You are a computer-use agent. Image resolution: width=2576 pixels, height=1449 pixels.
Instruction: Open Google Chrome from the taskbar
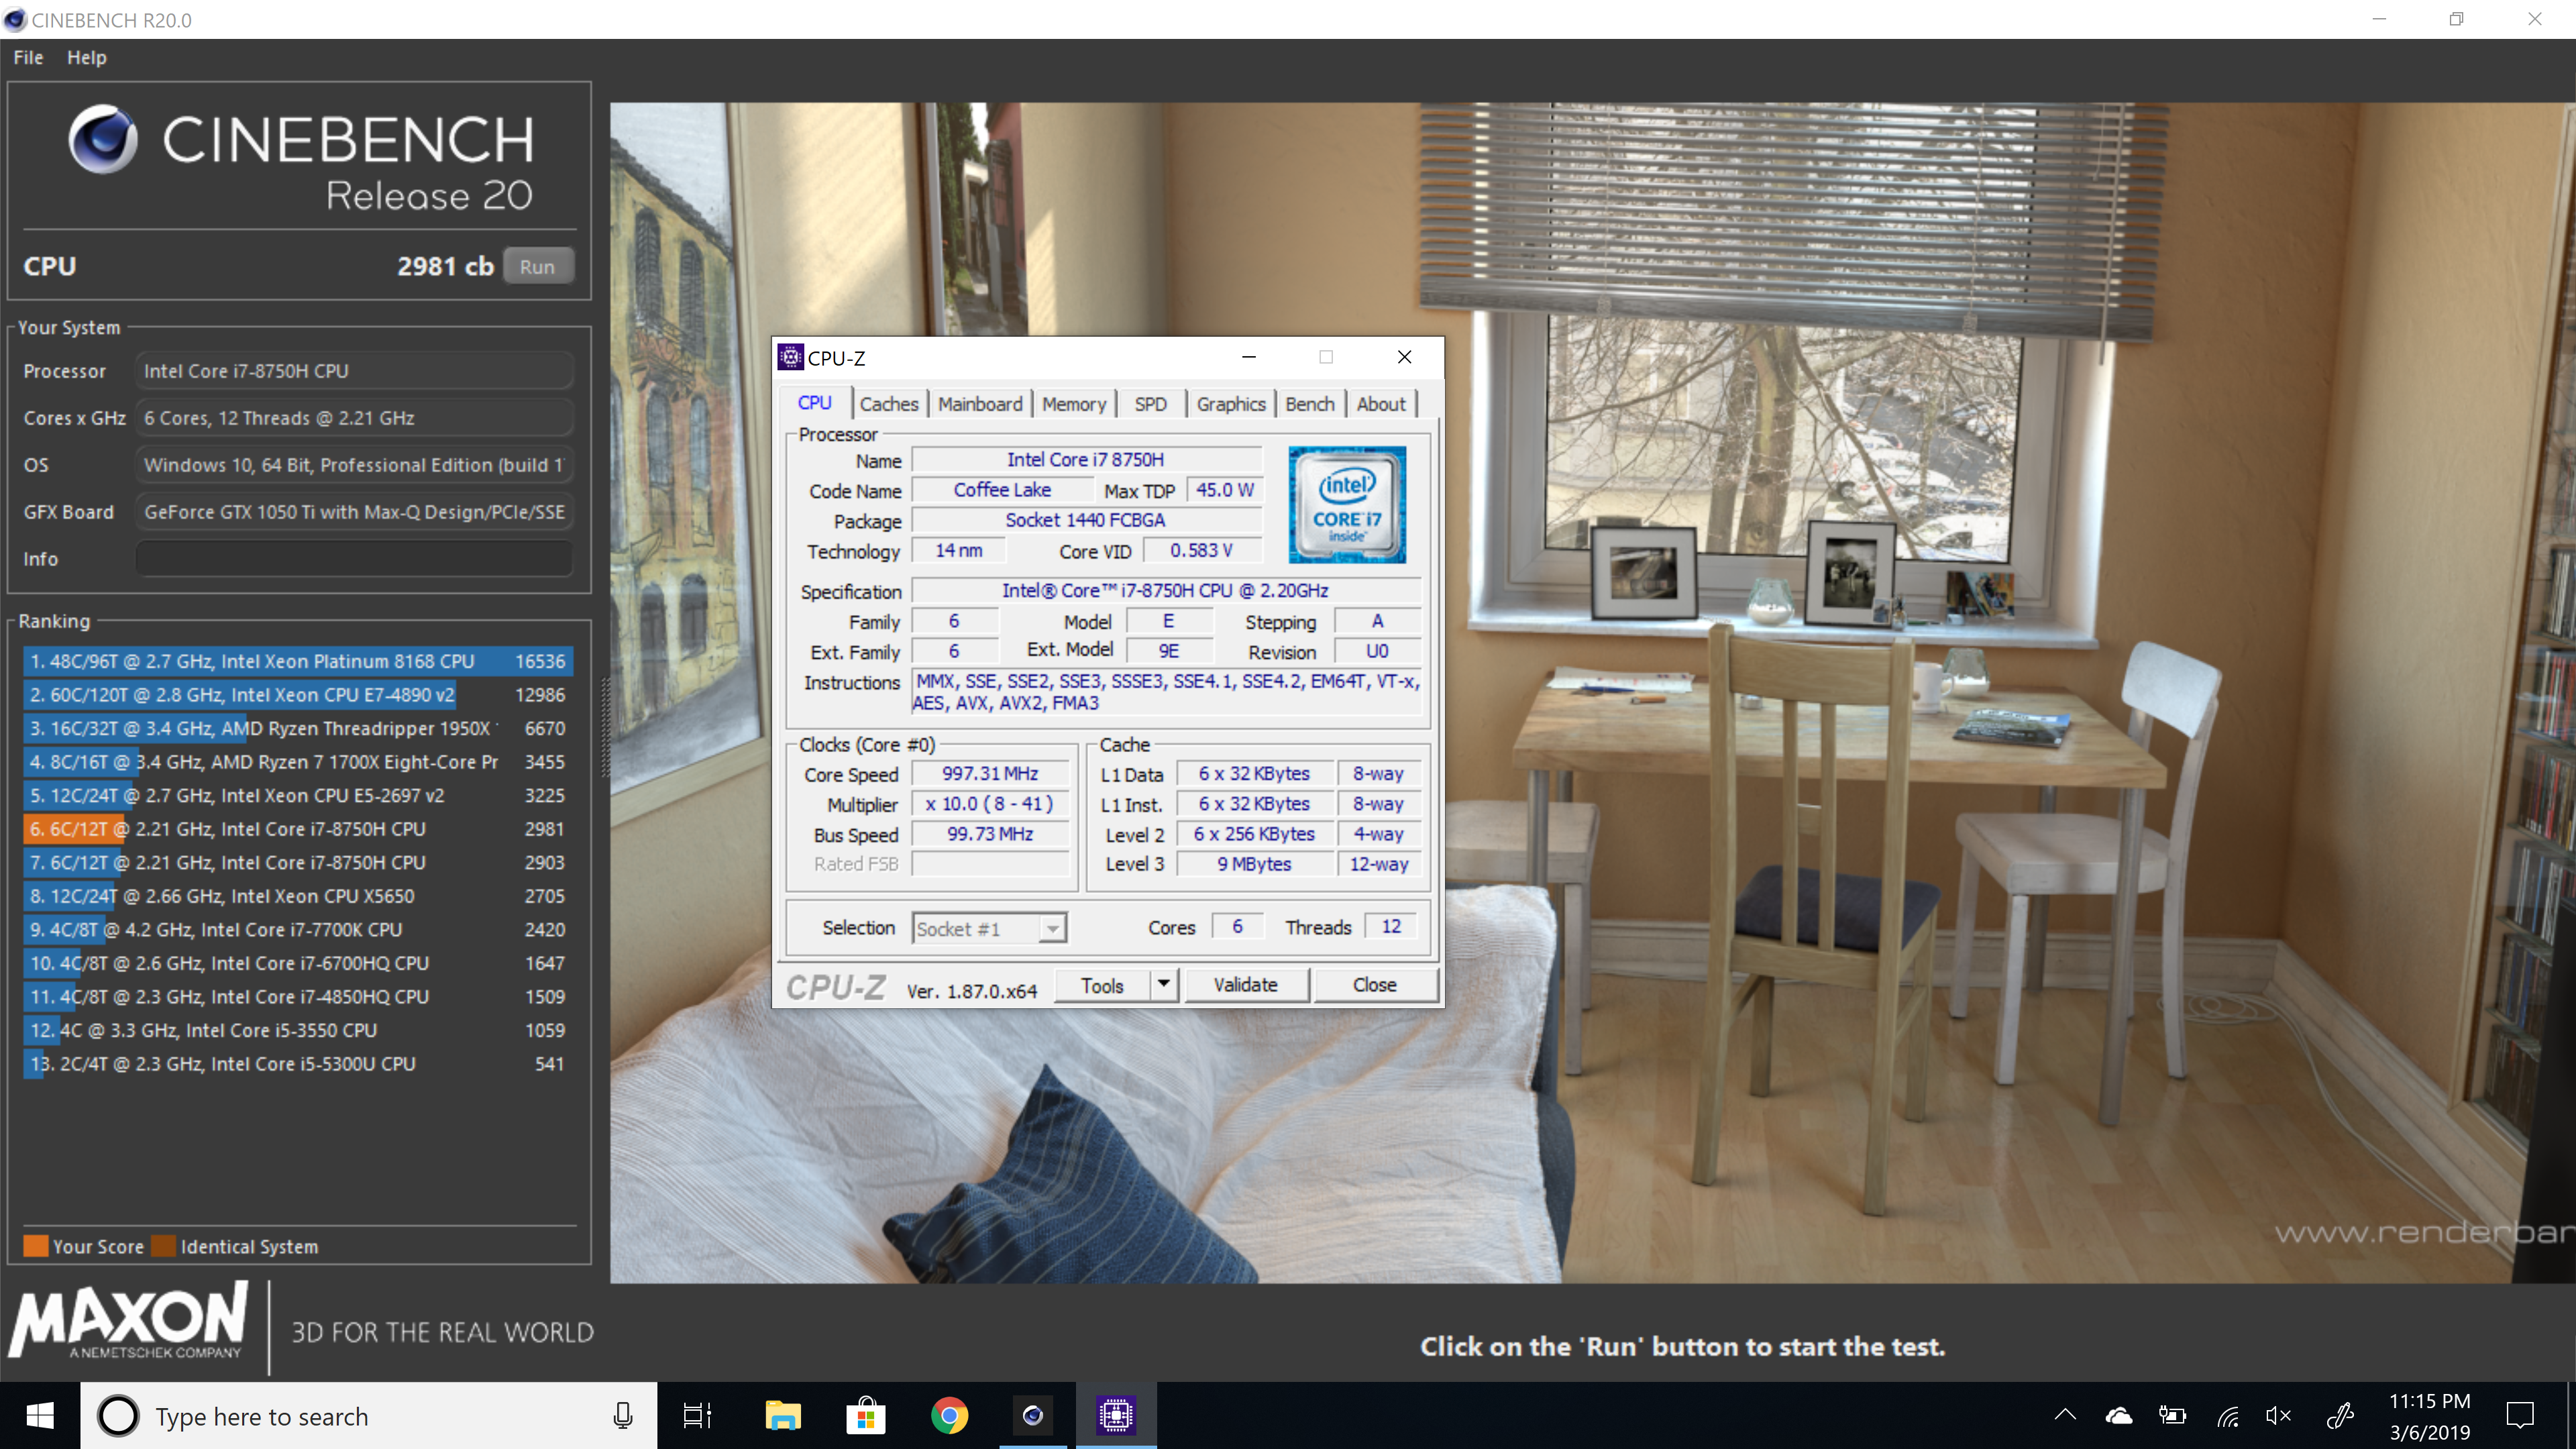[949, 1416]
